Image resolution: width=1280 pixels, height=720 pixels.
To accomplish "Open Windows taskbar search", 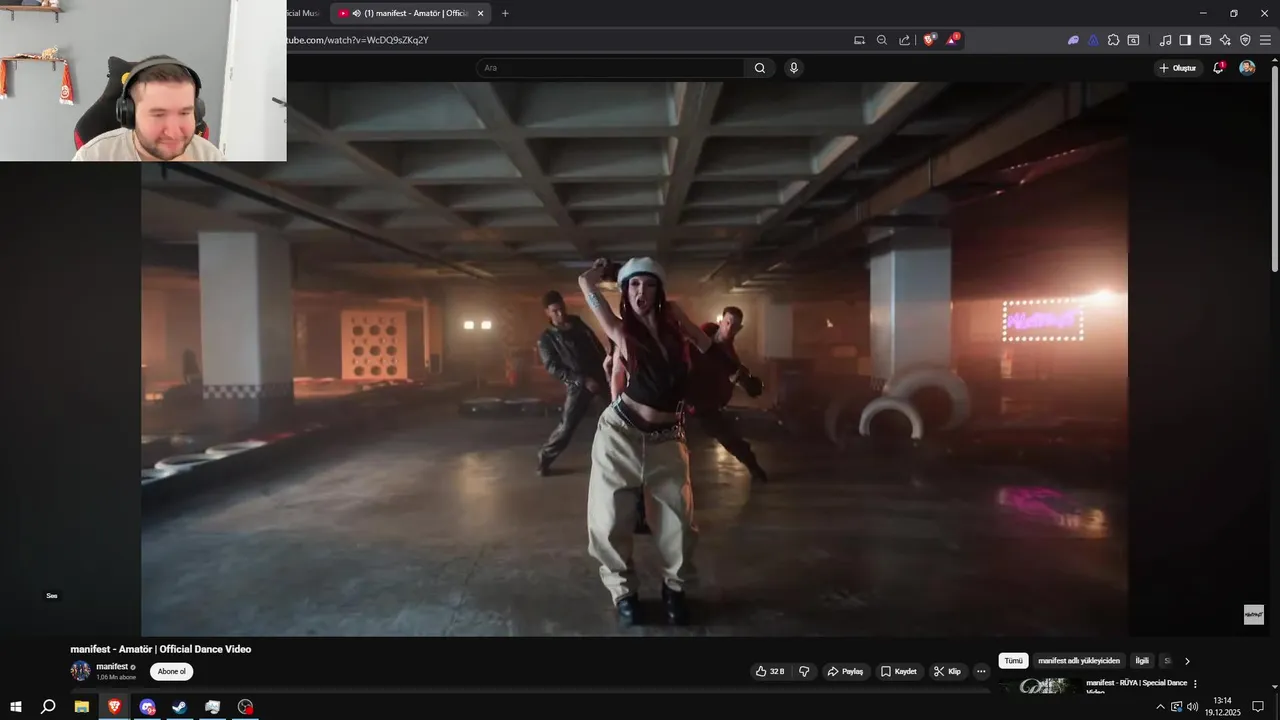I will (48, 707).
